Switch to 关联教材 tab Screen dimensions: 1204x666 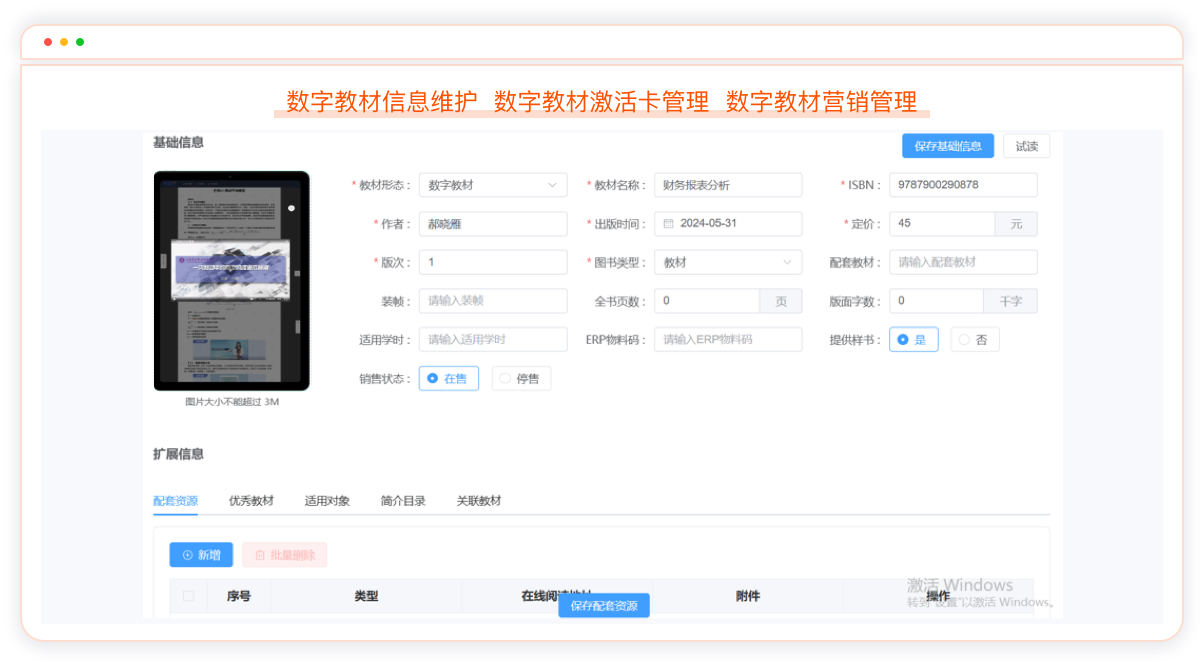[x=479, y=501]
